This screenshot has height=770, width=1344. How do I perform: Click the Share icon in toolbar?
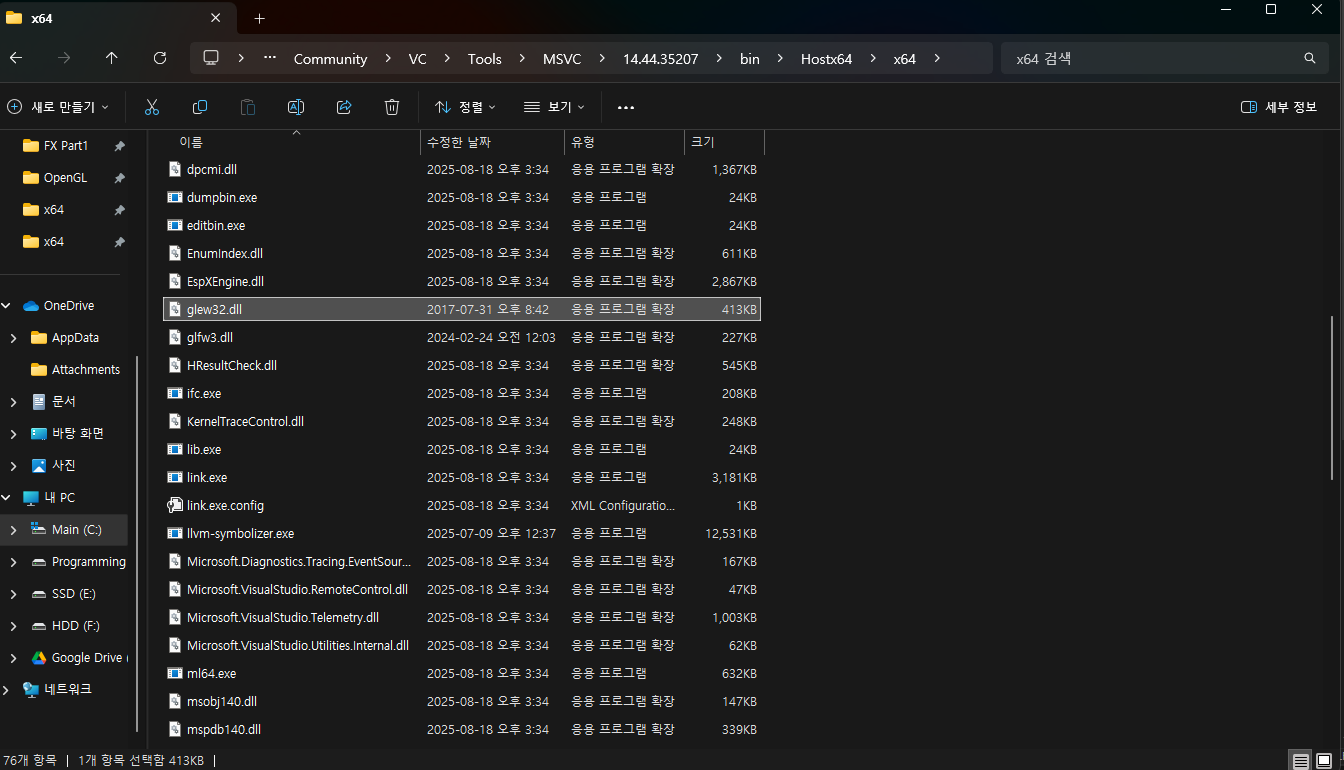pyautogui.click(x=344, y=107)
